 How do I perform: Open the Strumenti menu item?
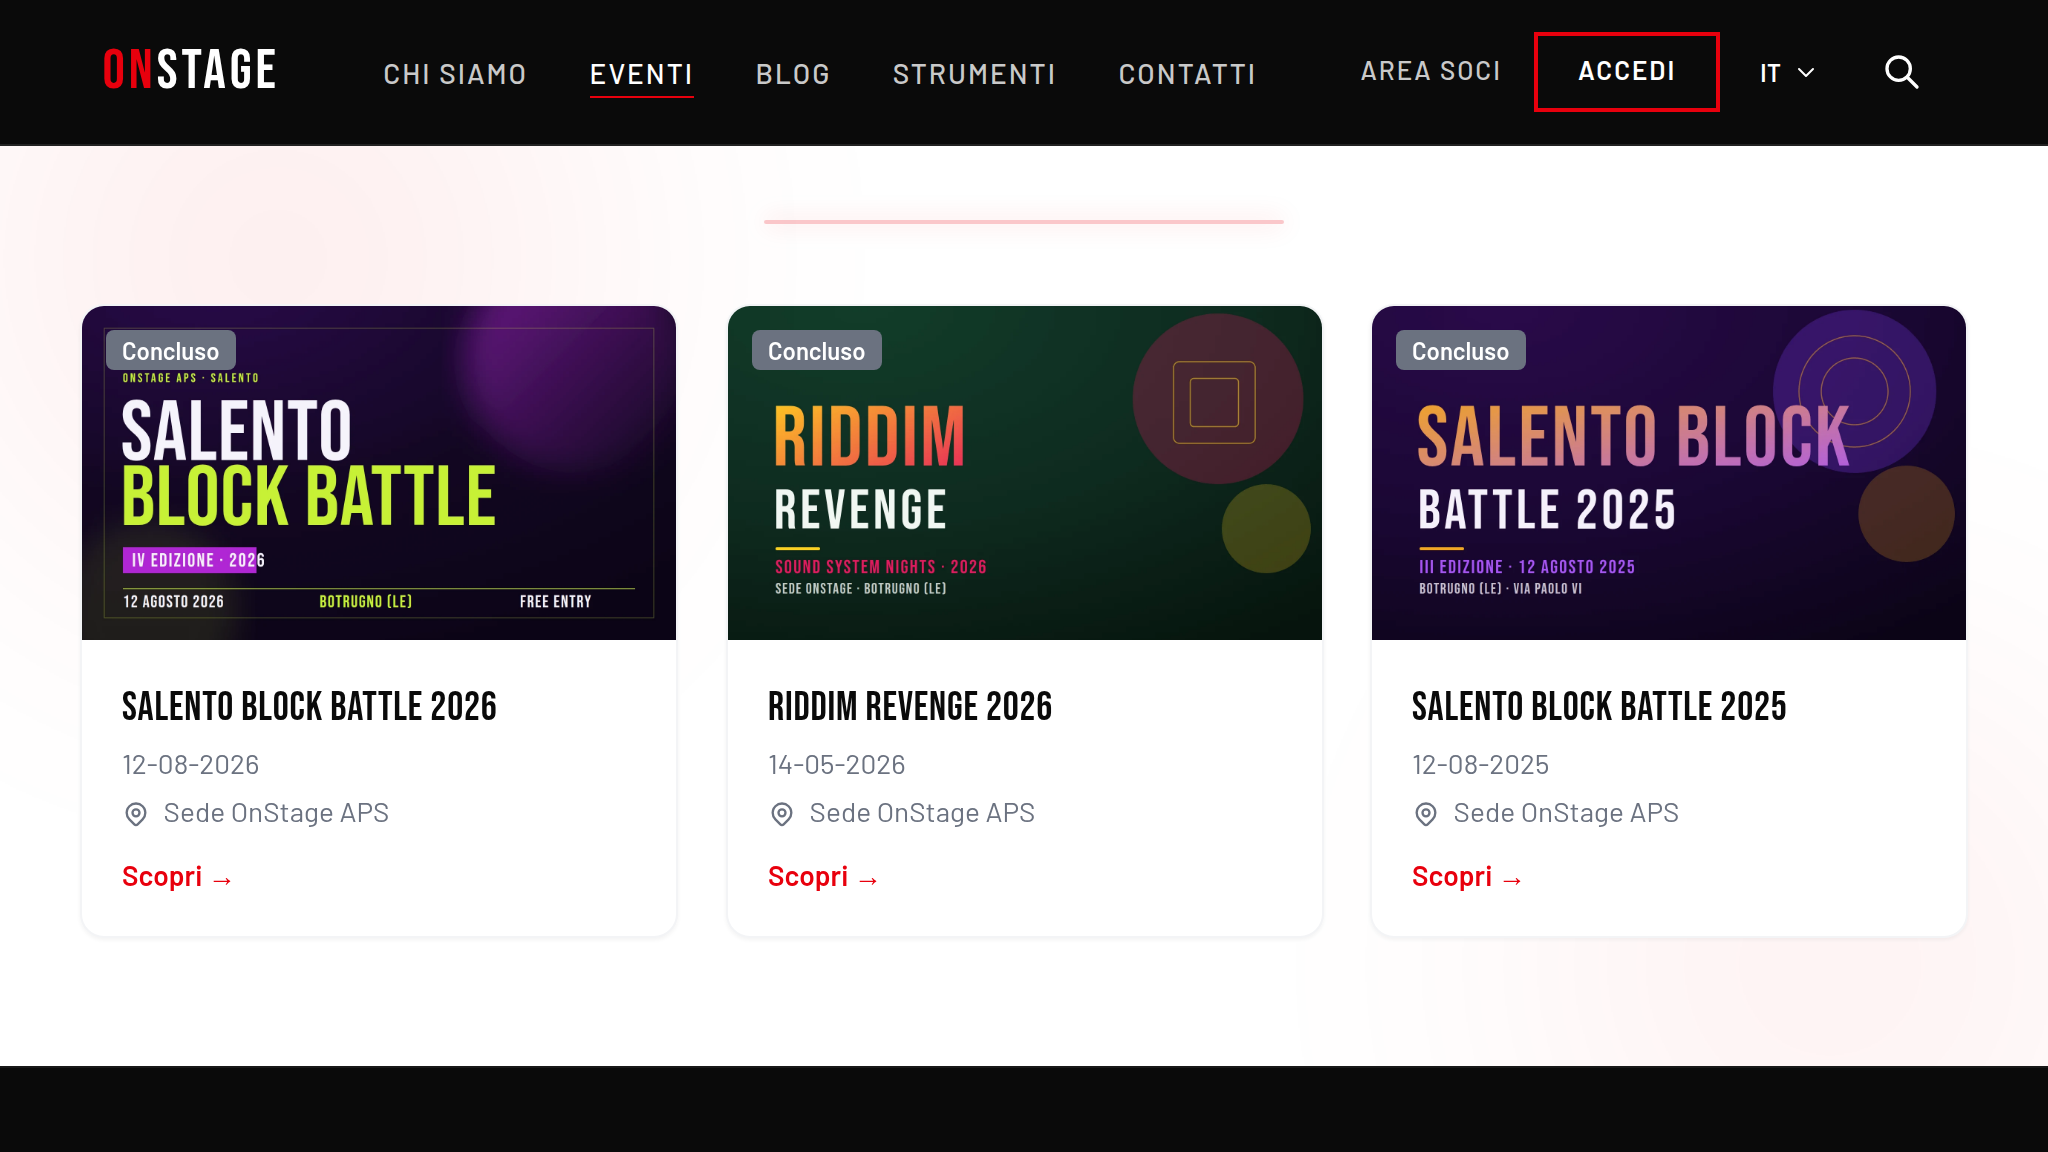(x=974, y=74)
